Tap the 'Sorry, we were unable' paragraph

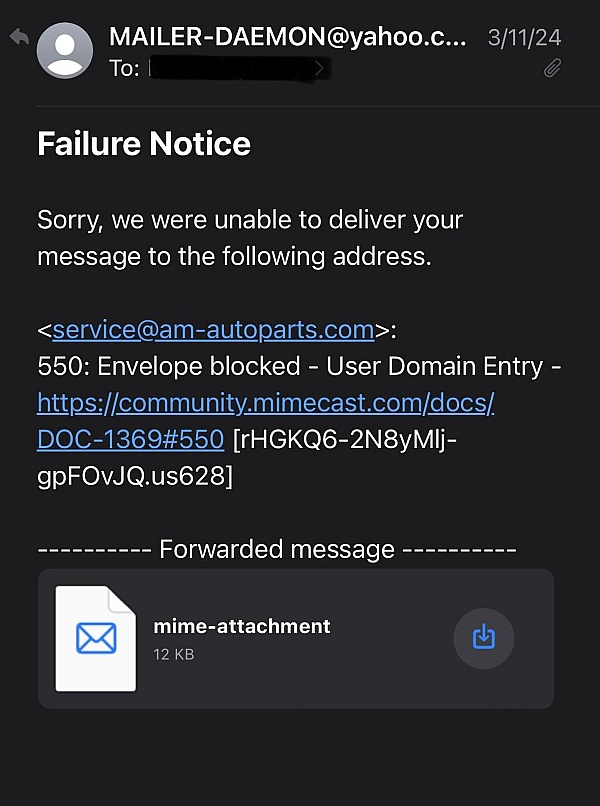coord(250,238)
